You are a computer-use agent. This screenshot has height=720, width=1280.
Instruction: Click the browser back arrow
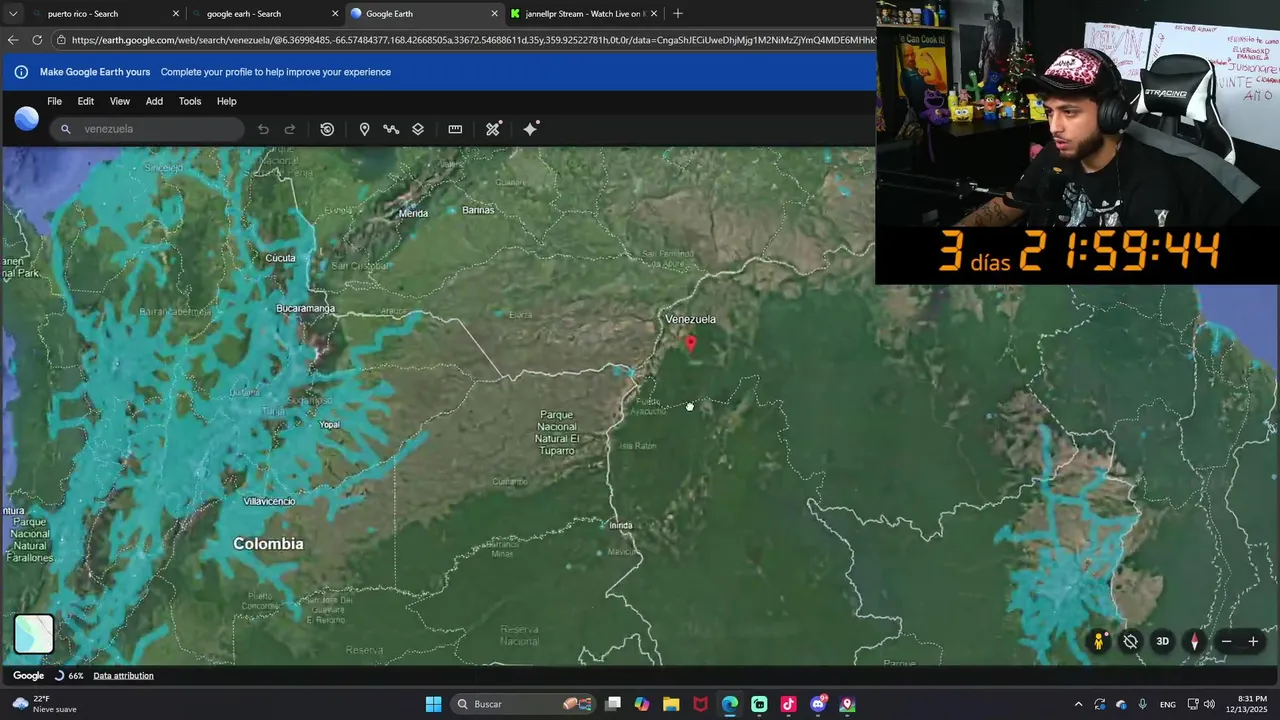tap(12, 40)
